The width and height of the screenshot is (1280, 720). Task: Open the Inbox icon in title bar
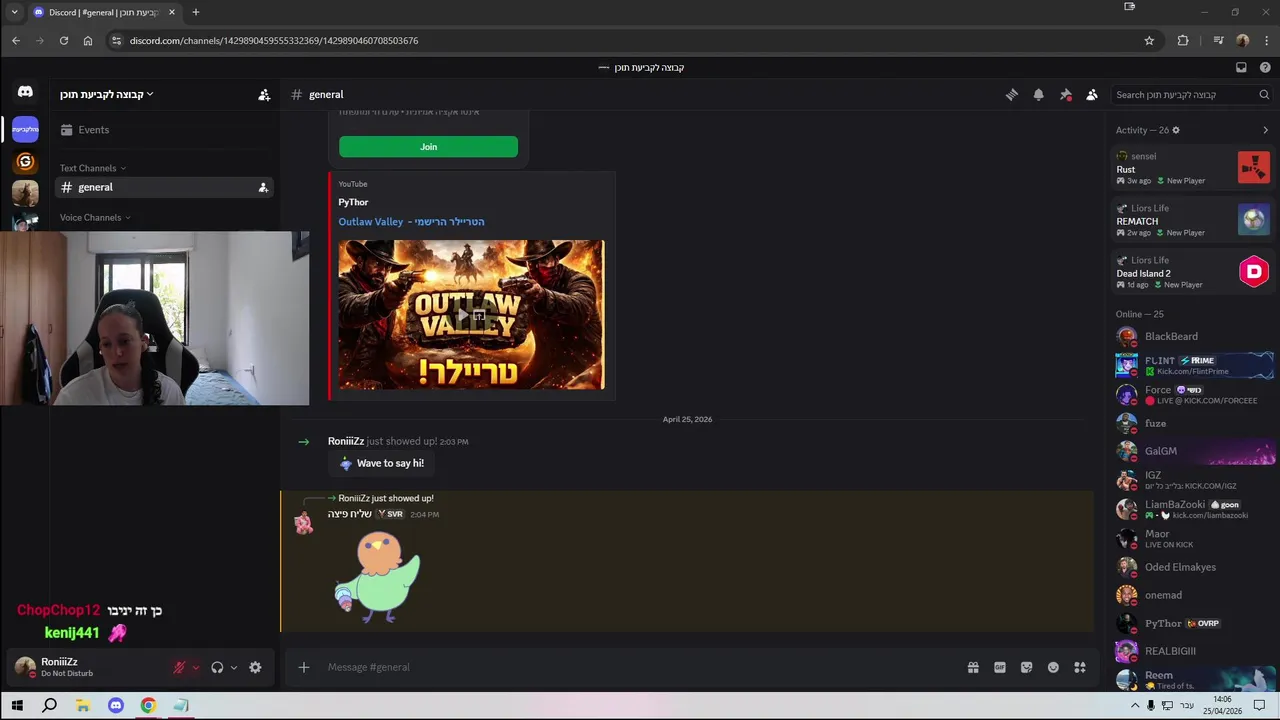click(1241, 68)
